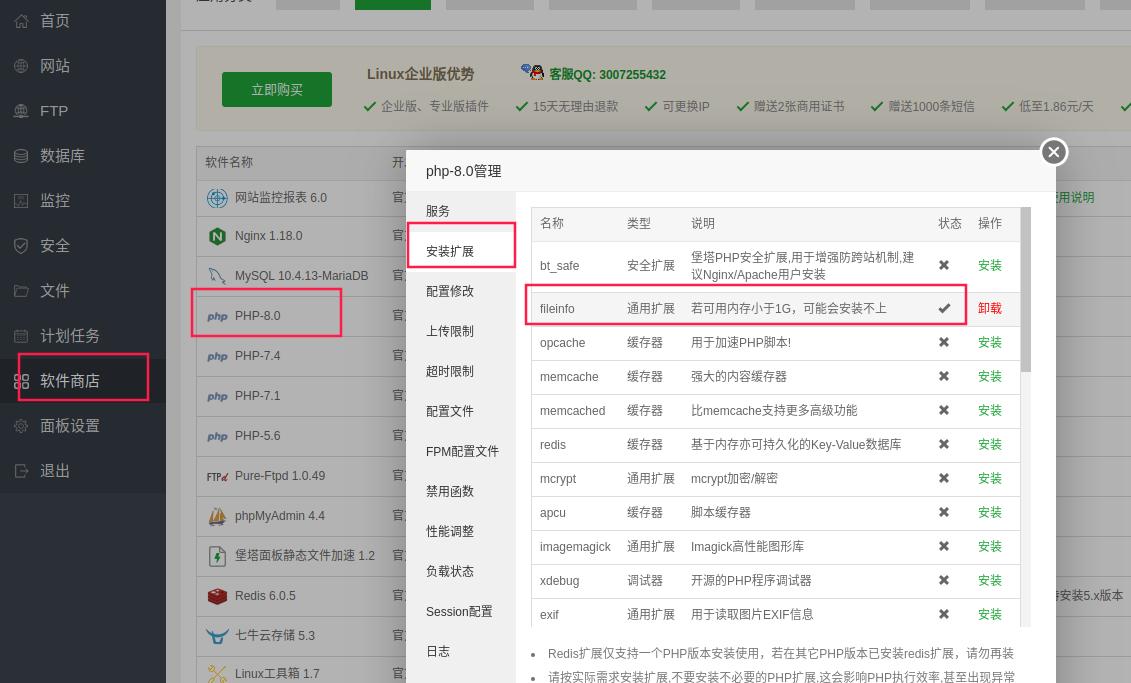This screenshot has width=1131, height=683.
Task: Switch to 配置修改 tab
Action: pos(450,291)
